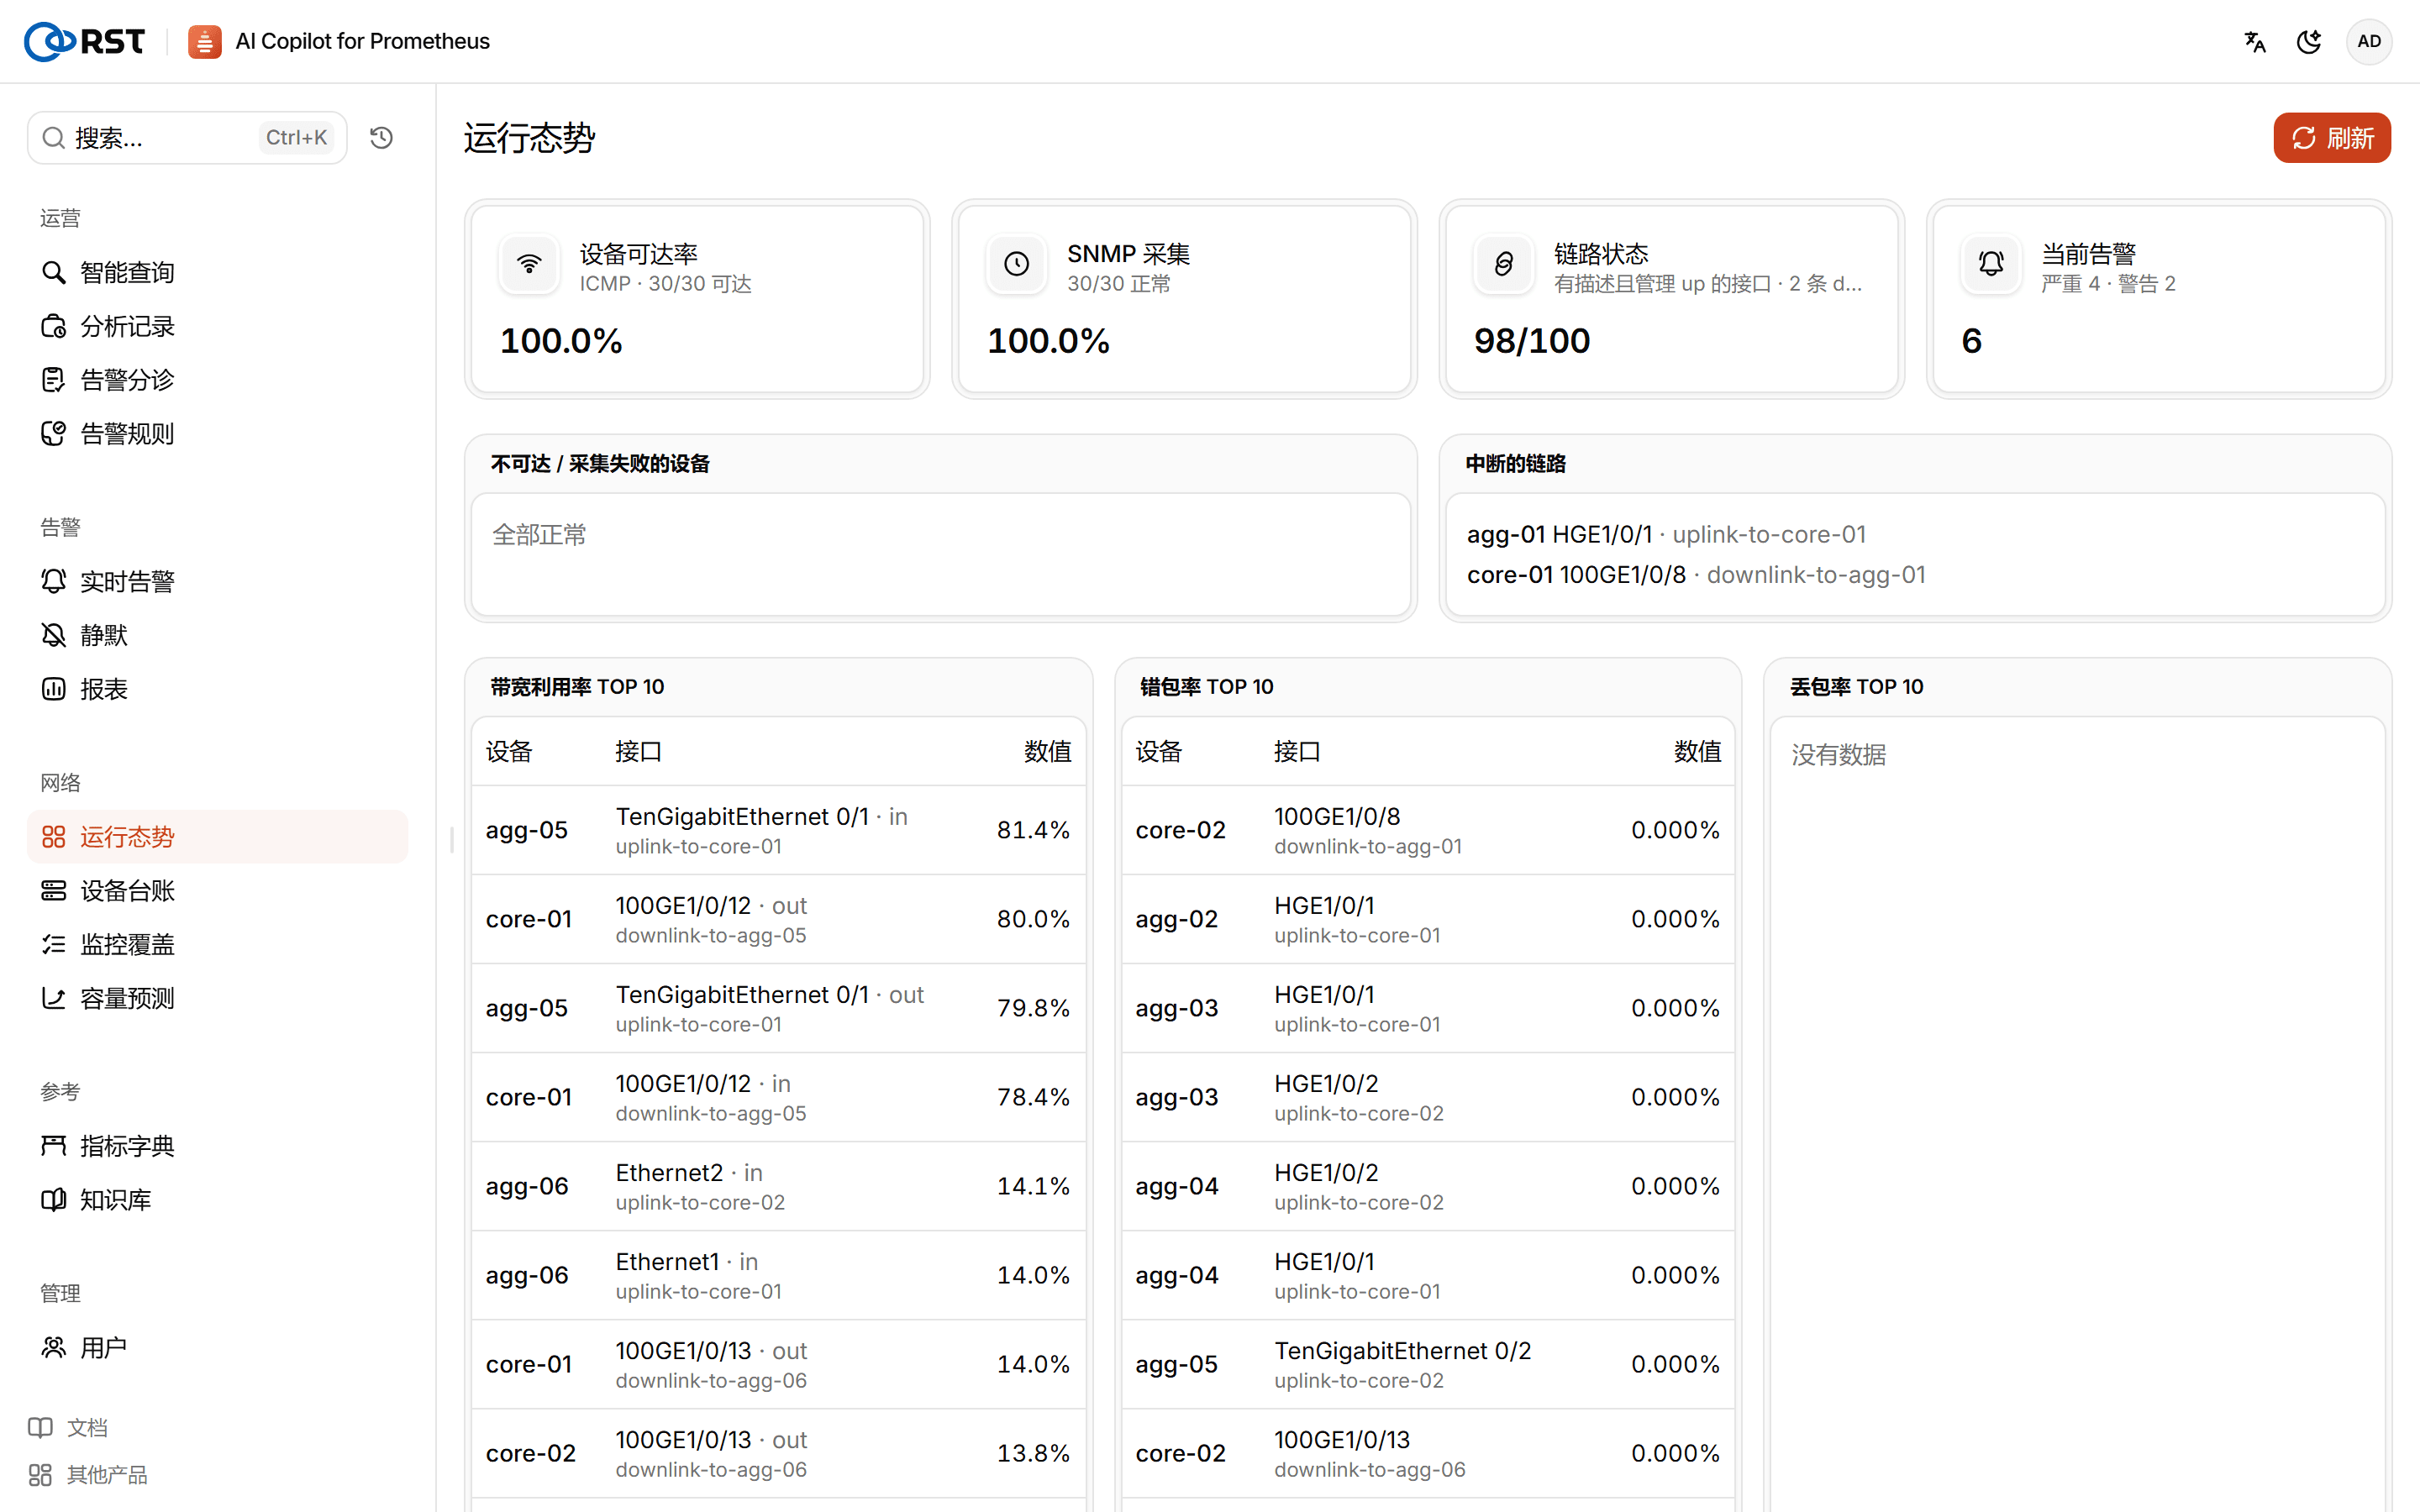
Task: Click the RST logo
Action: [x=84, y=41]
